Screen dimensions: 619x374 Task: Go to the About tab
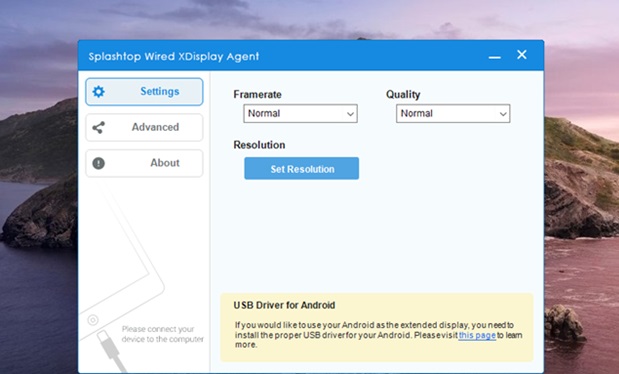click(x=144, y=163)
